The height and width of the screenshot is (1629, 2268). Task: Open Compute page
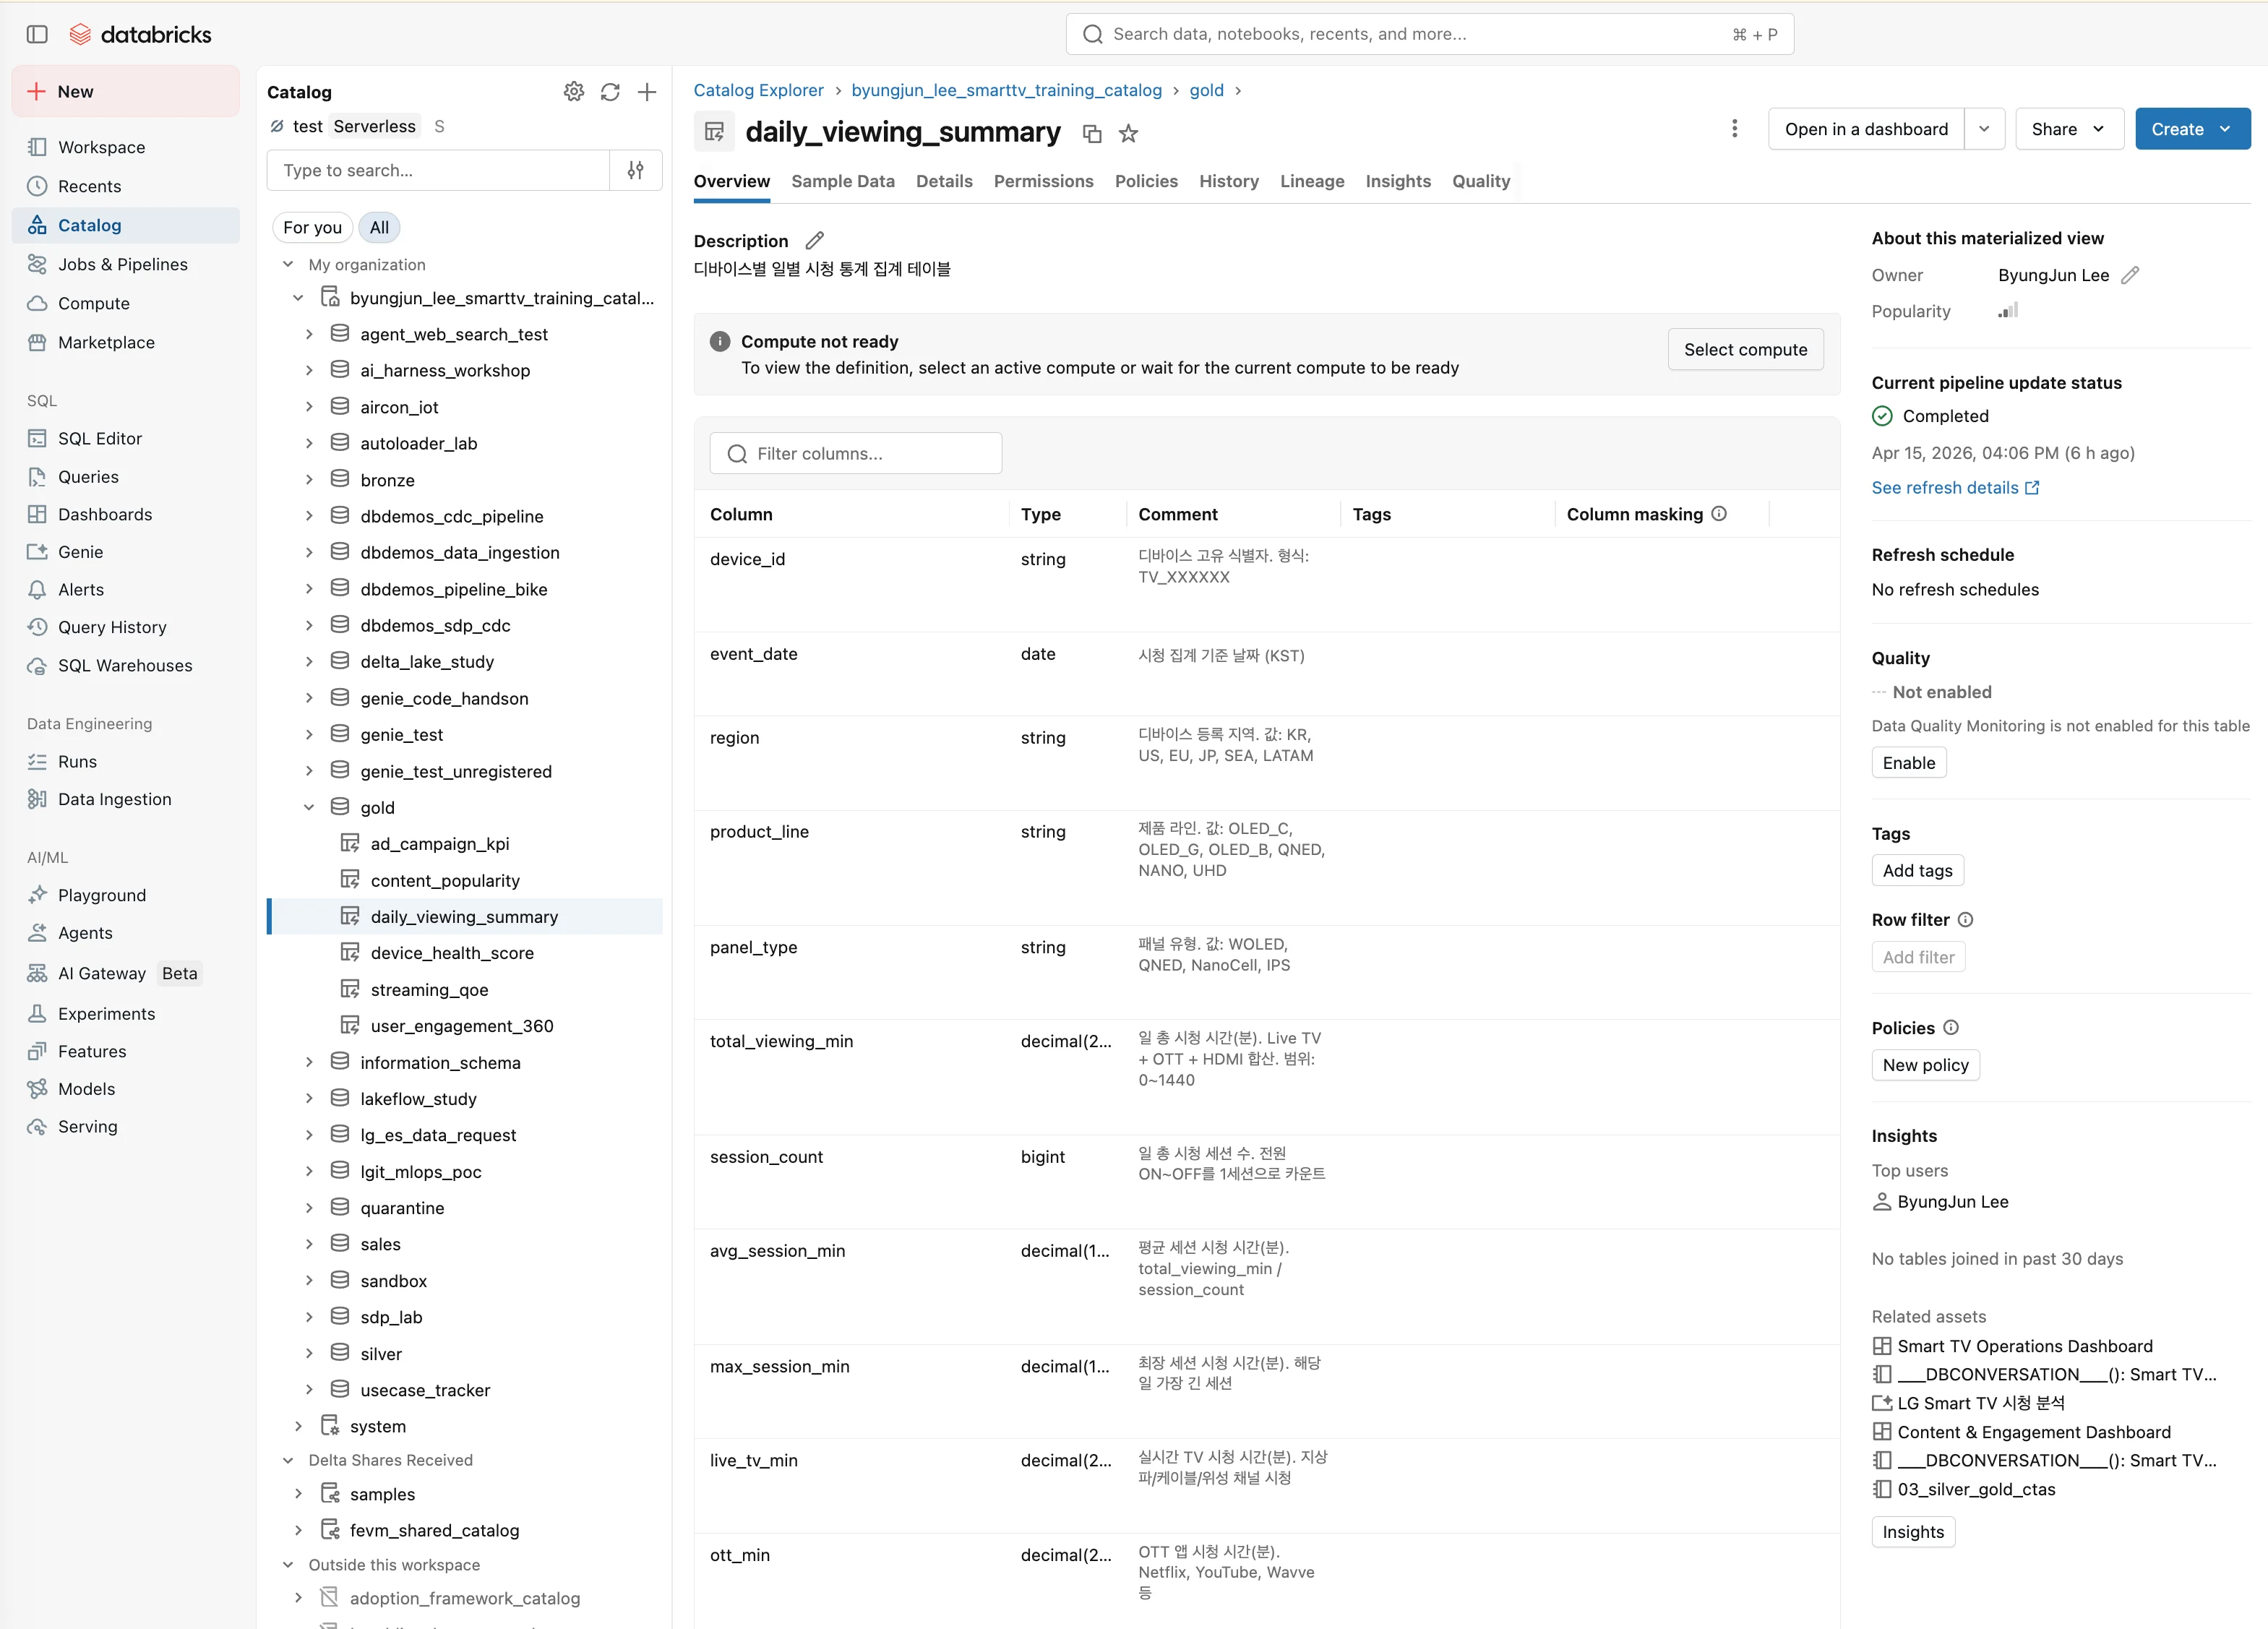pyautogui.click(x=126, y=303)
